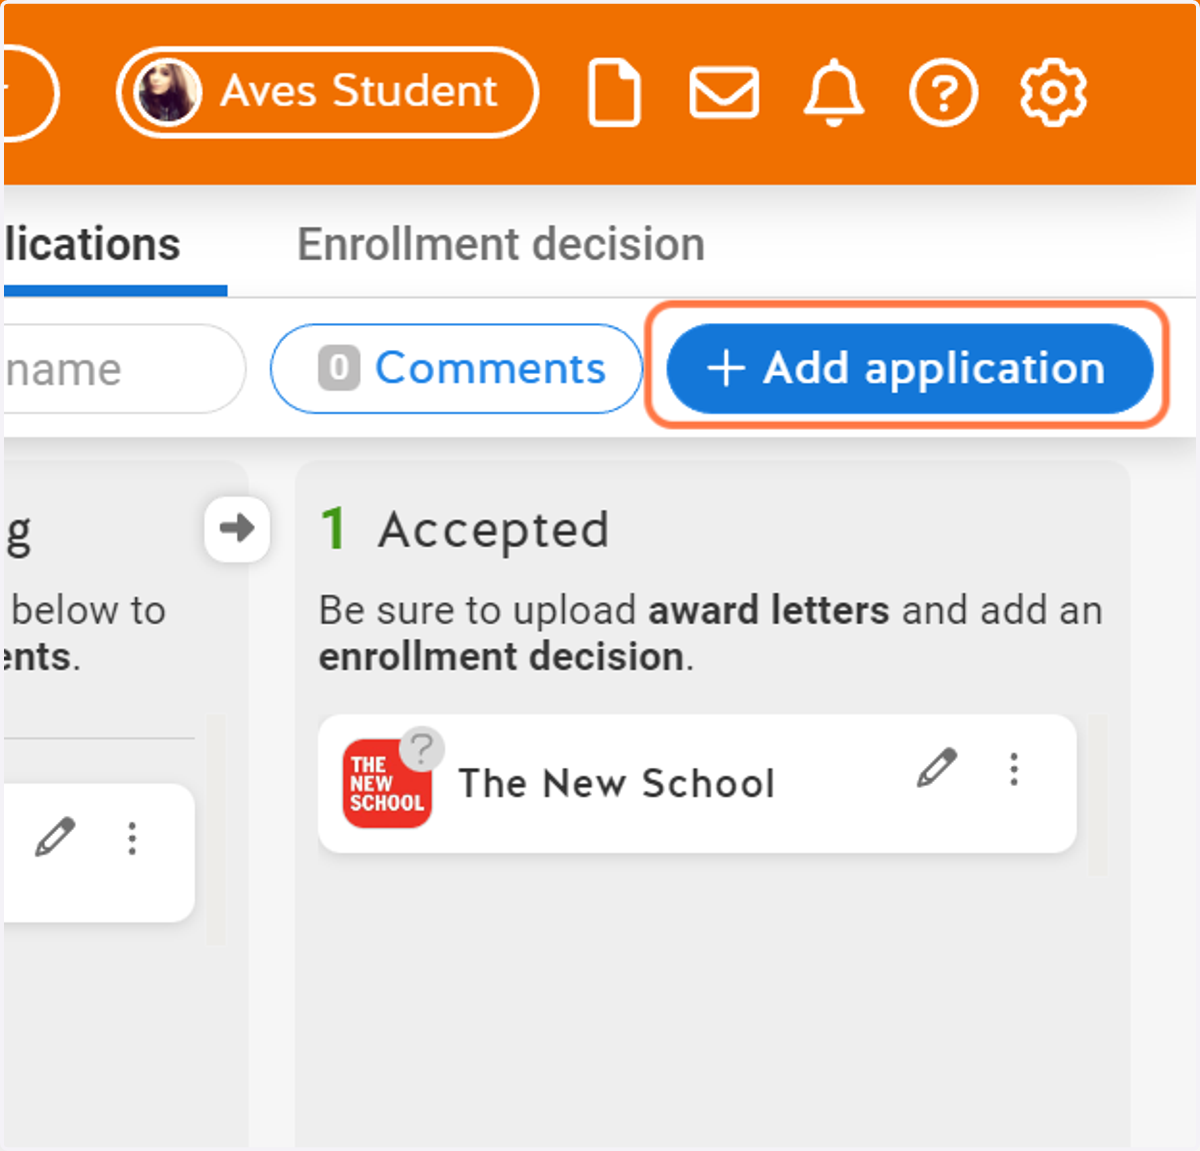Edit The New School application pencil icon

point(937,768)
